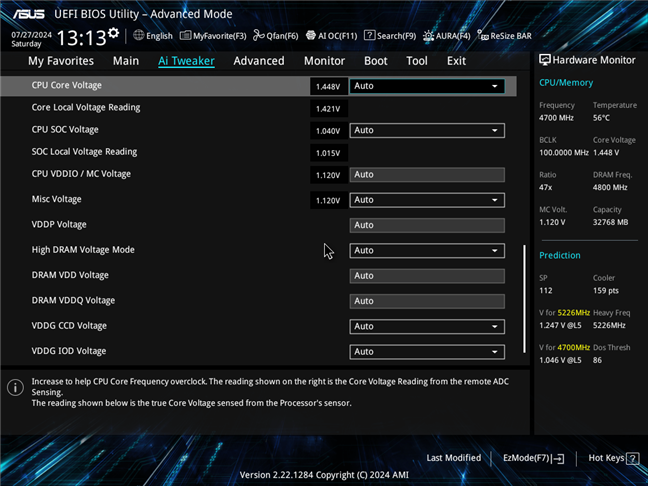Open the Qfan(F6) fan icon

[259, 36]
